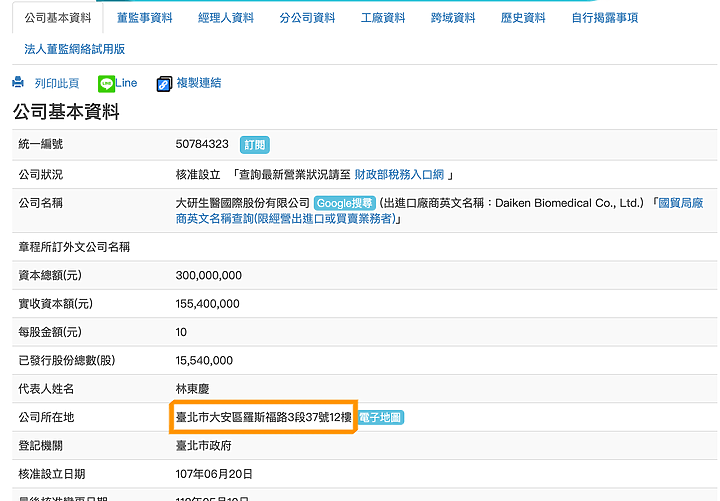Open 法人董監網絡試用版 tab
Viewport: 720px width, 501px height.
point(74,49)
